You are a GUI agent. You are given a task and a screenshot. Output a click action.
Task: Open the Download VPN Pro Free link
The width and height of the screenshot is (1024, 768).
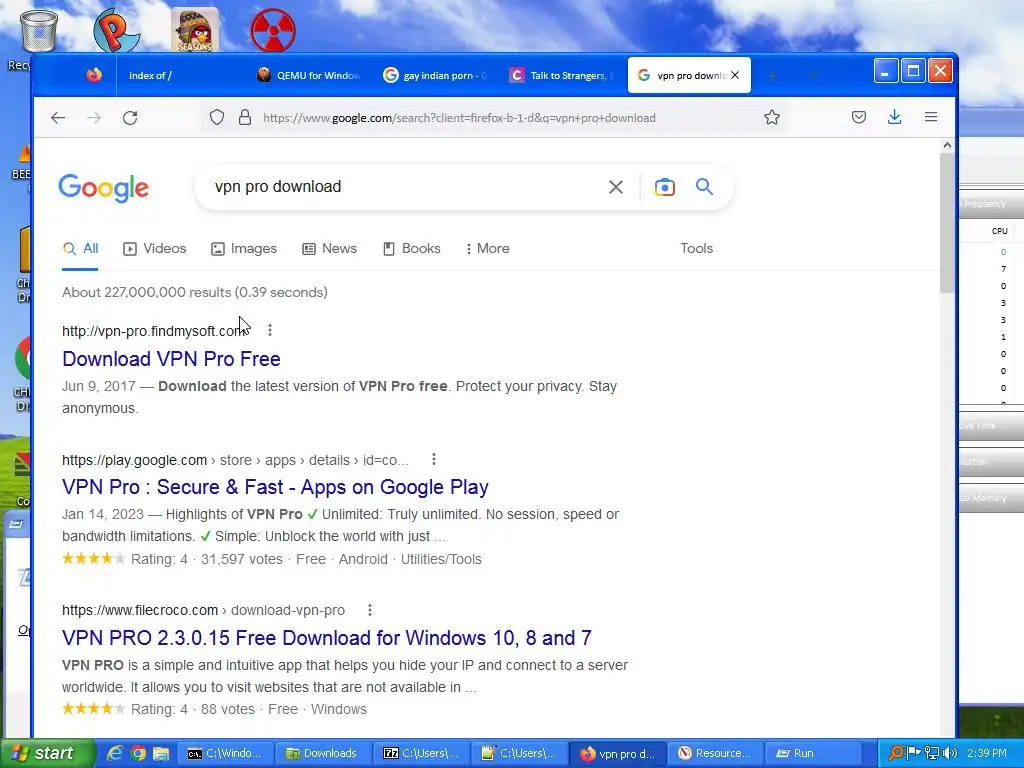pos(171,359)
